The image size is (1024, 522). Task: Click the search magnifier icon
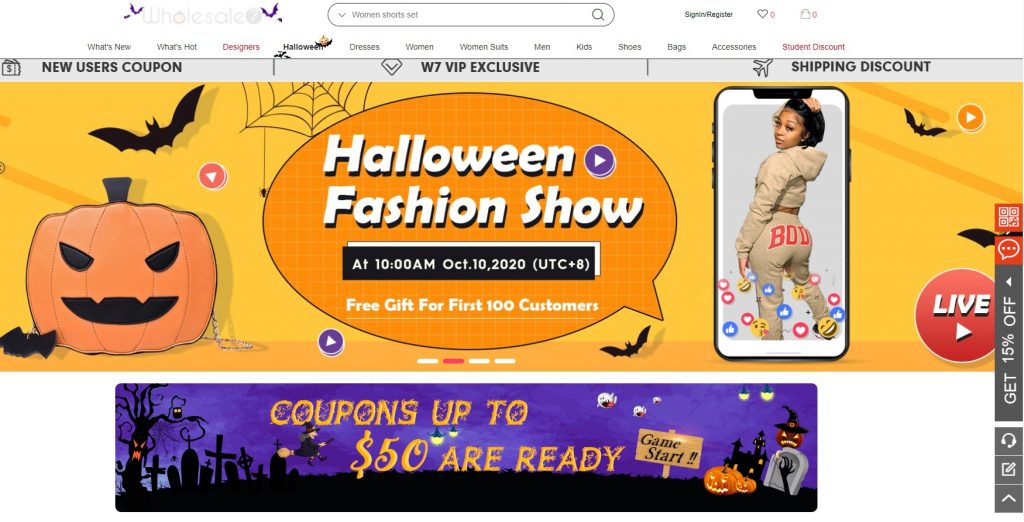pos(598,14)
